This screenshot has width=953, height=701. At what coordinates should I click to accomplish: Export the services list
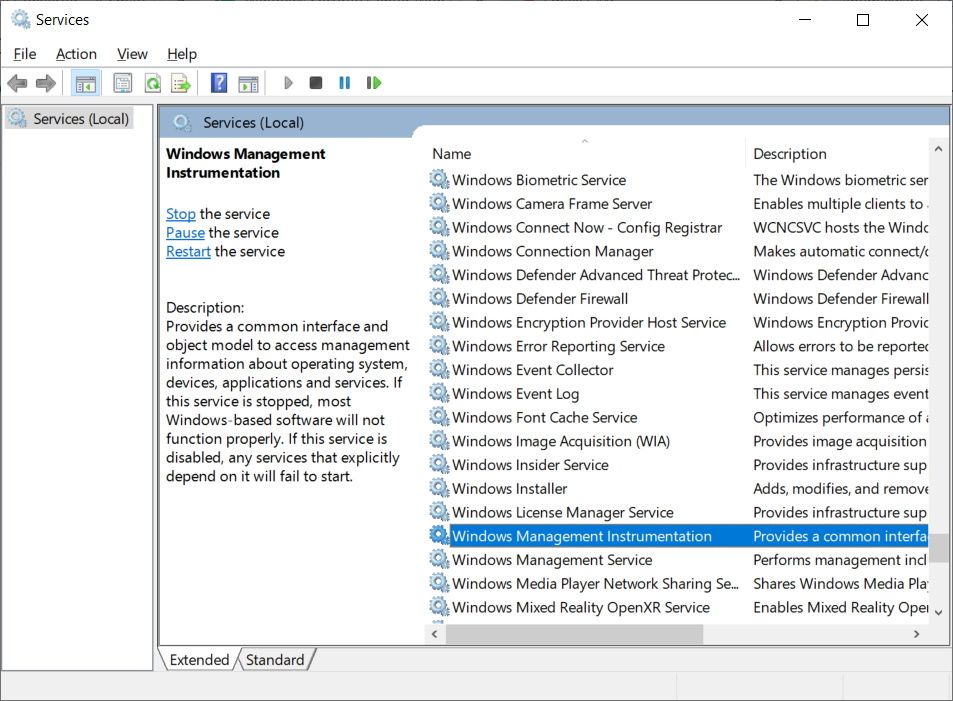[x=181, y=82]
